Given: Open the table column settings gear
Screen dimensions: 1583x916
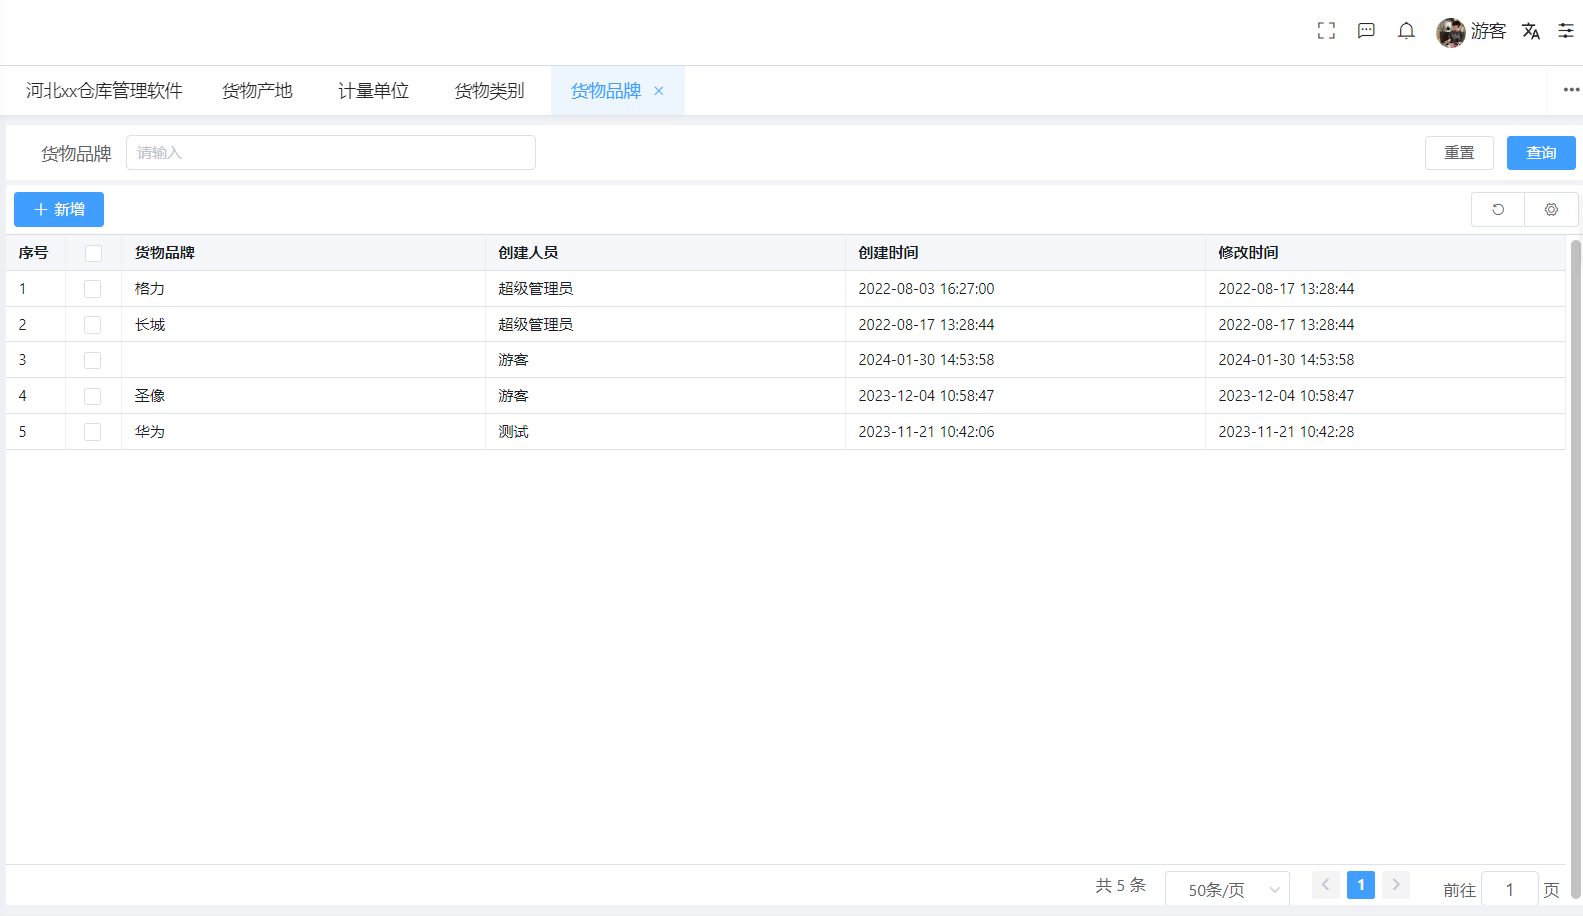Looking at the screenshot, I should coord(1551,209).
